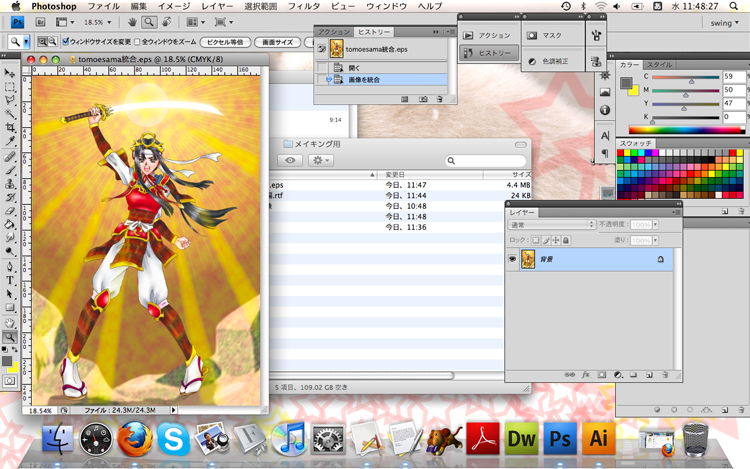Toggle lock transparent pixels in Layers panel
Viewport: 750px width, 469px height.
pyautogui.click(x=535, y=240)
